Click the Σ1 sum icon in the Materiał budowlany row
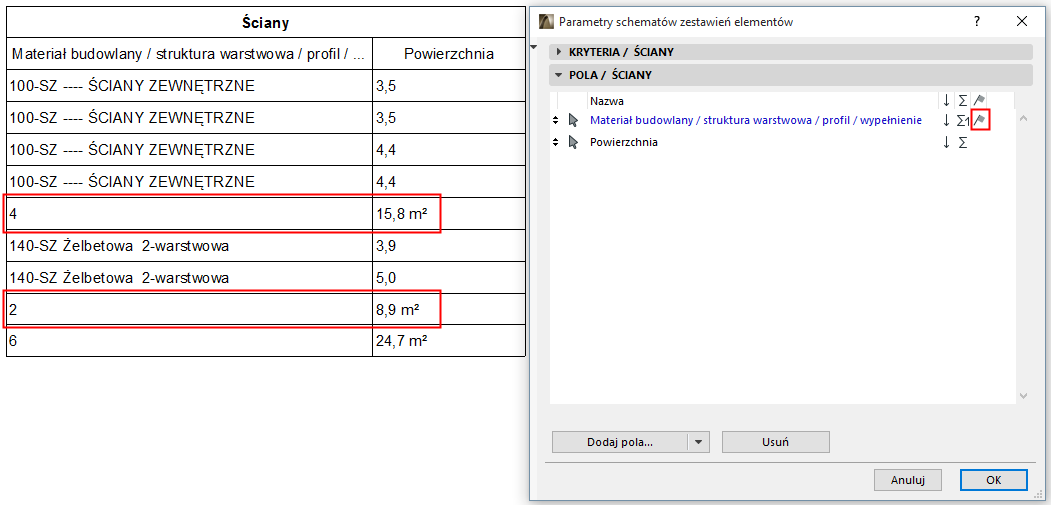The height and width of the screenshot is (505, 1051). [x=963, y=121]
